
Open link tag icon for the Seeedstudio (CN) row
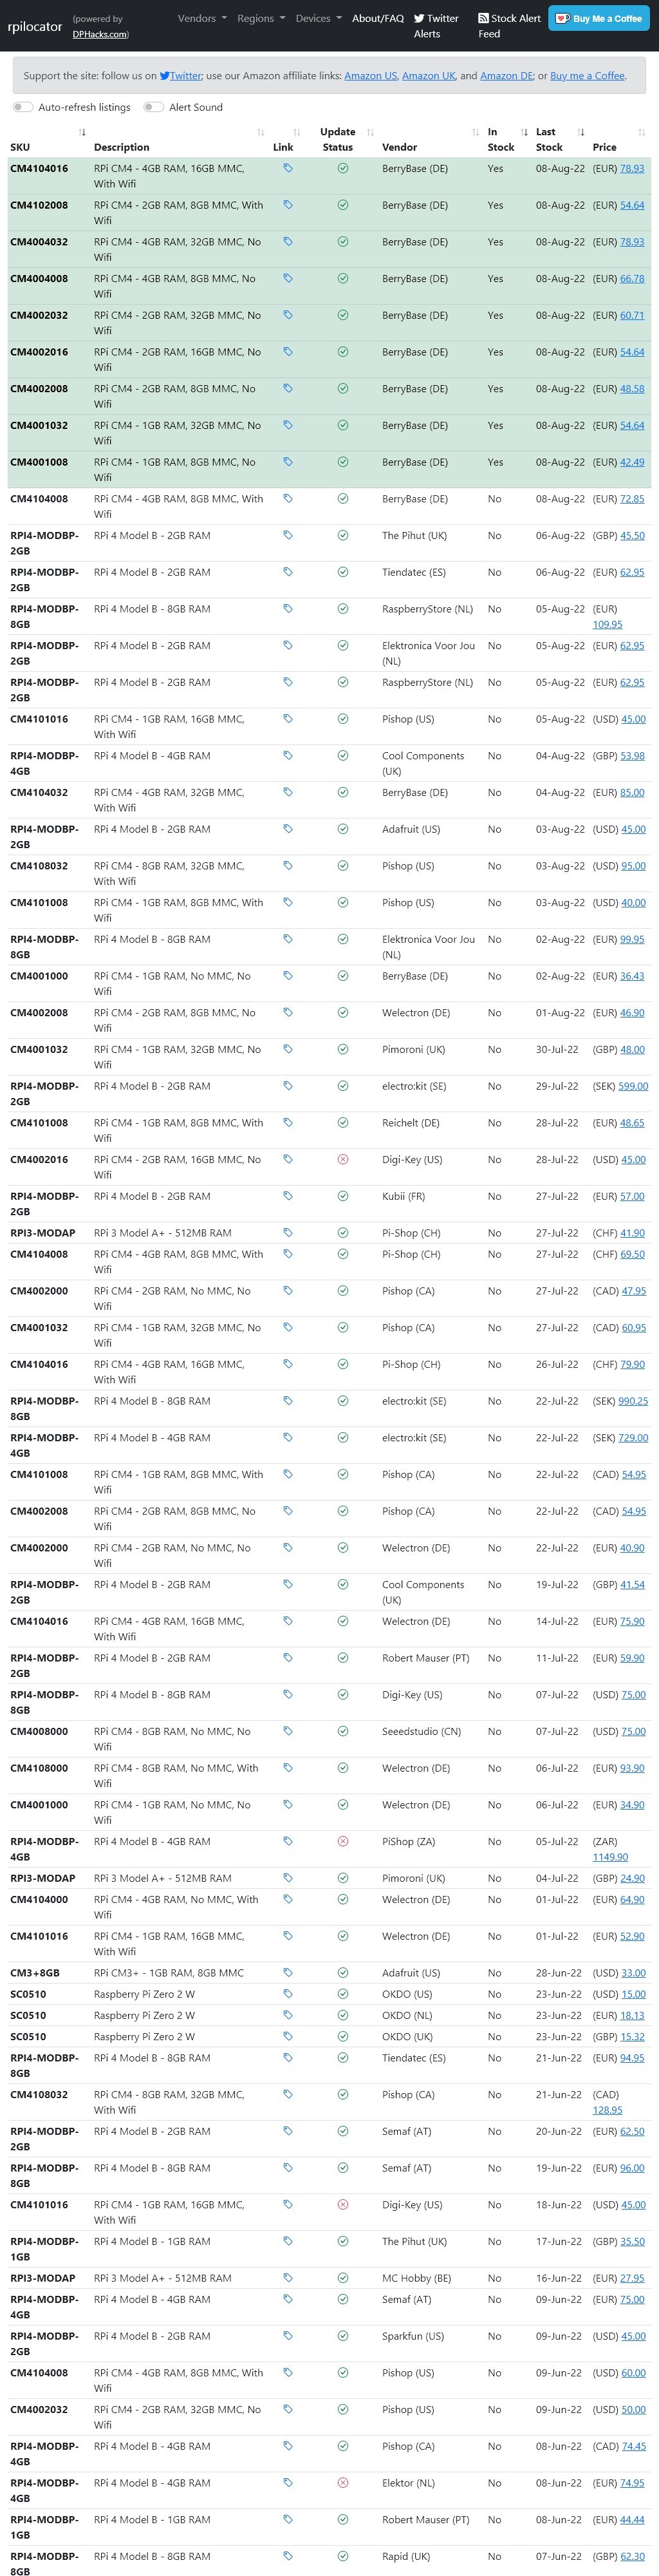(288, 1730)
